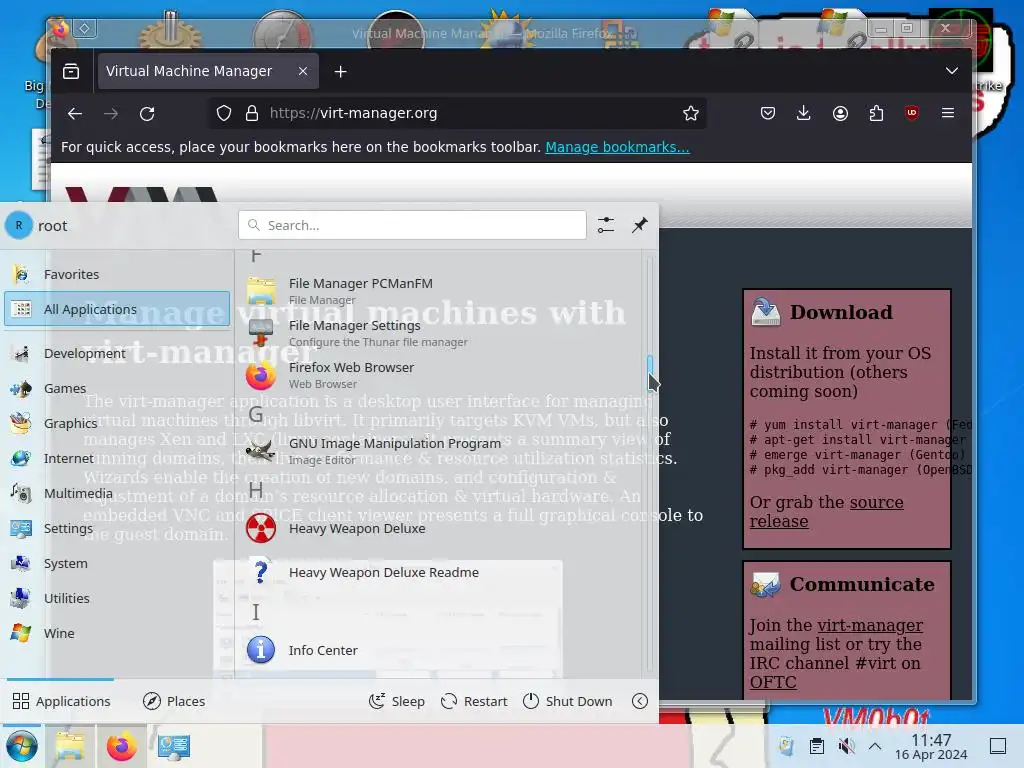Open the Development category
The width and height of the screenshot is (1024, 768).
(x=117, y=353)
